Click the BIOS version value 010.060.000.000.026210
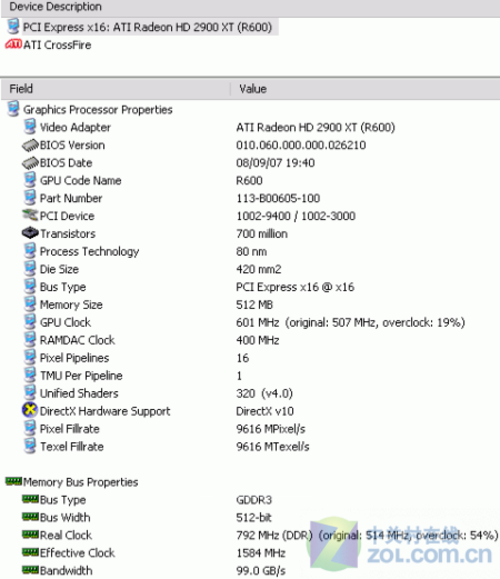The height and width of the screenshot is (579, 500). (301, 145)
